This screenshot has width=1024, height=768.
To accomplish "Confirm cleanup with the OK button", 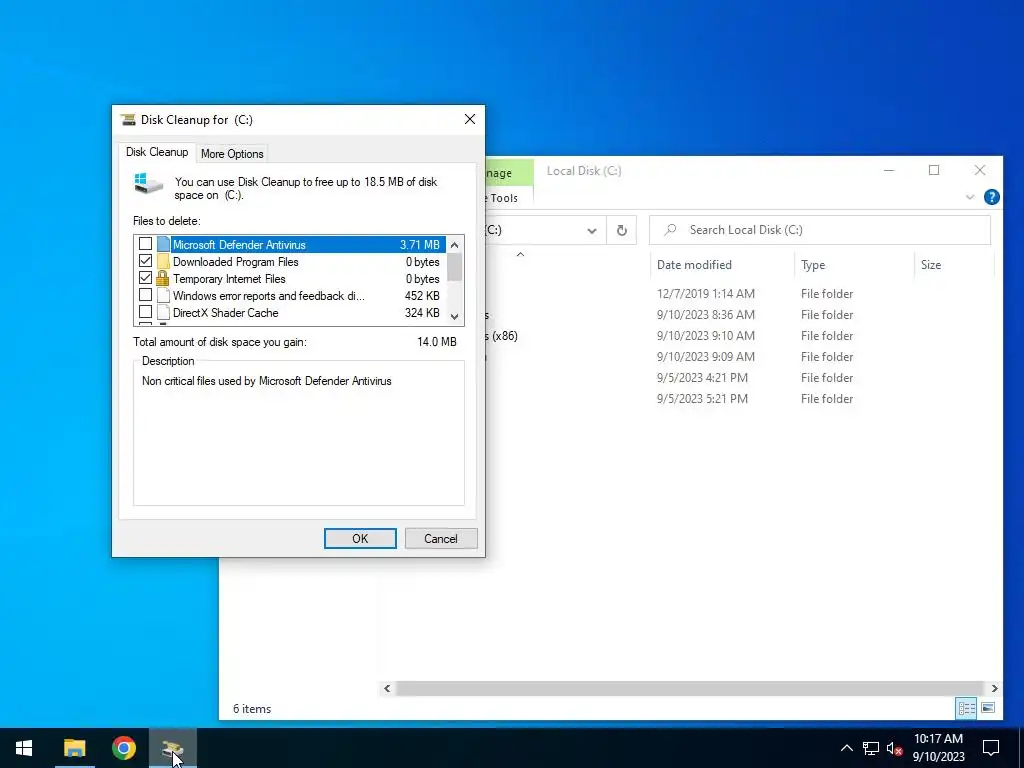I will 360,538.
